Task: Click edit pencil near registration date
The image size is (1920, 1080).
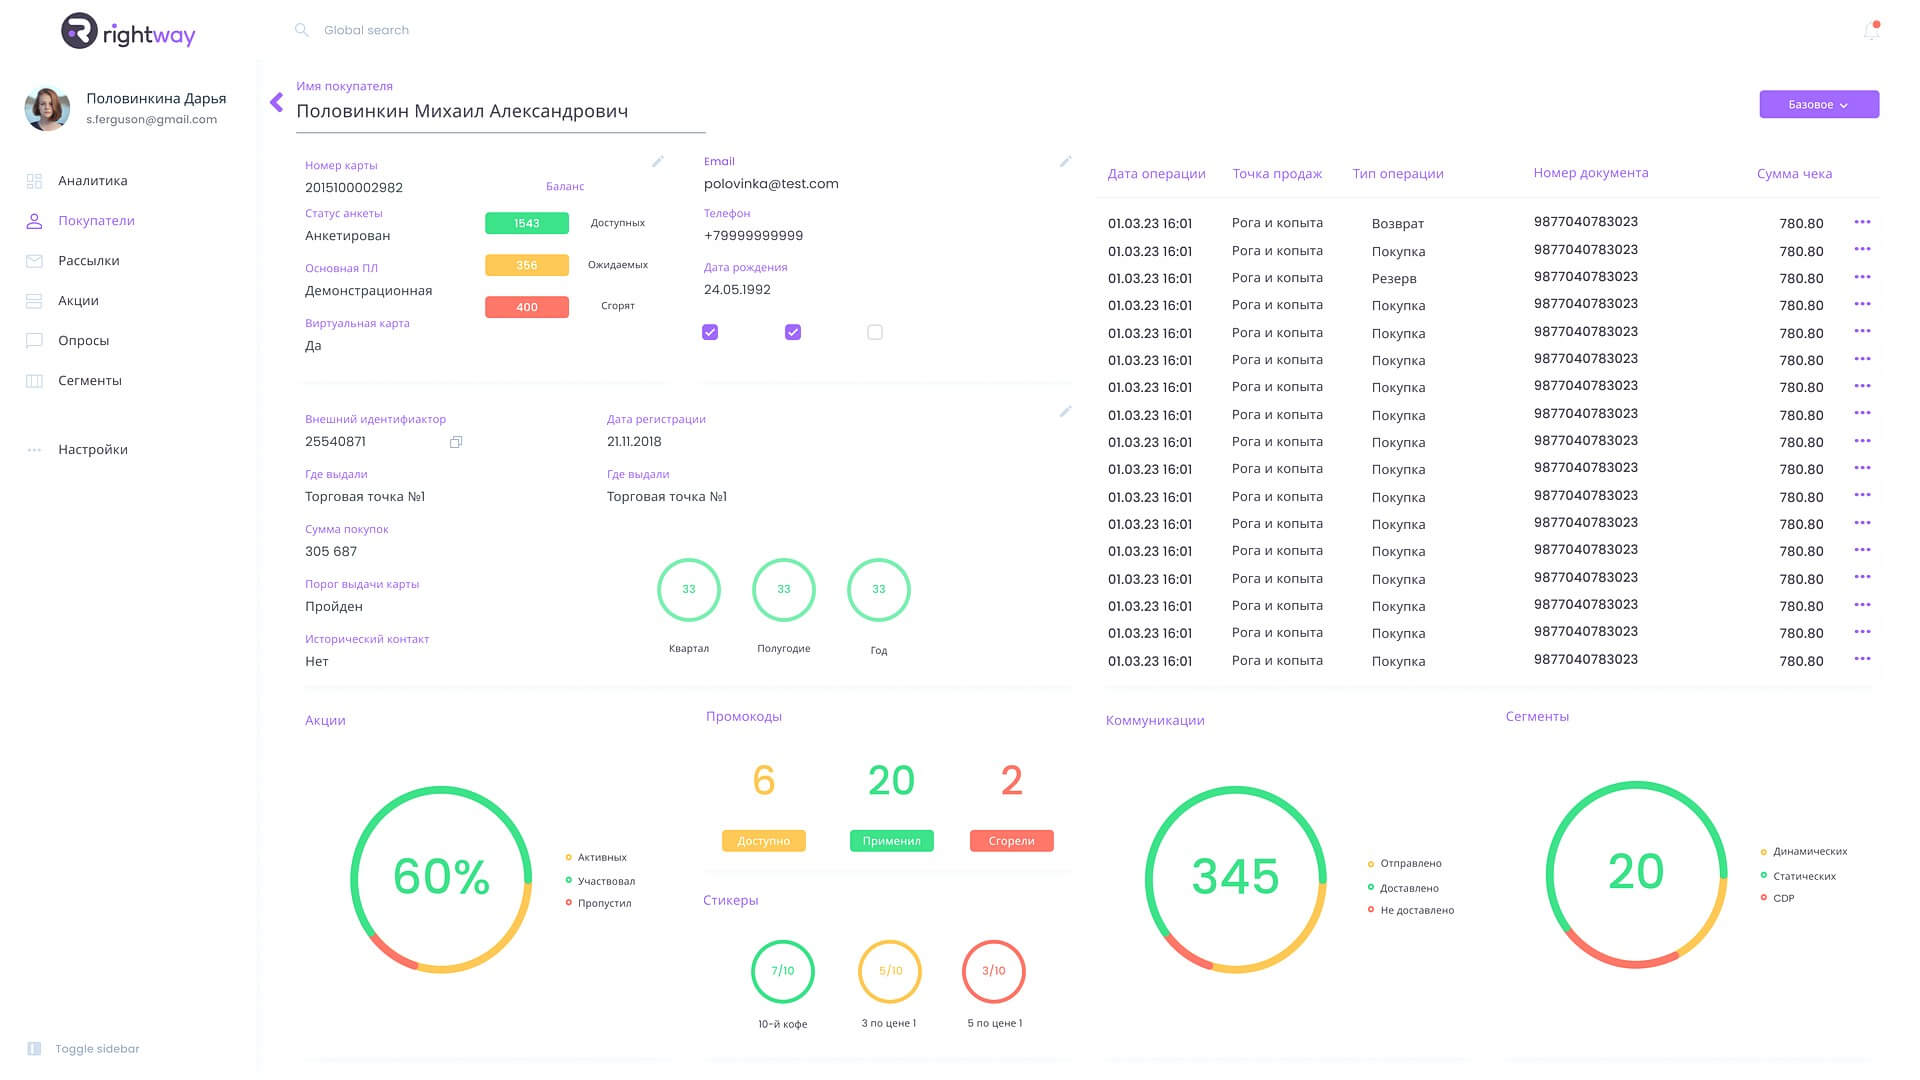Action: click(1065, 411)
